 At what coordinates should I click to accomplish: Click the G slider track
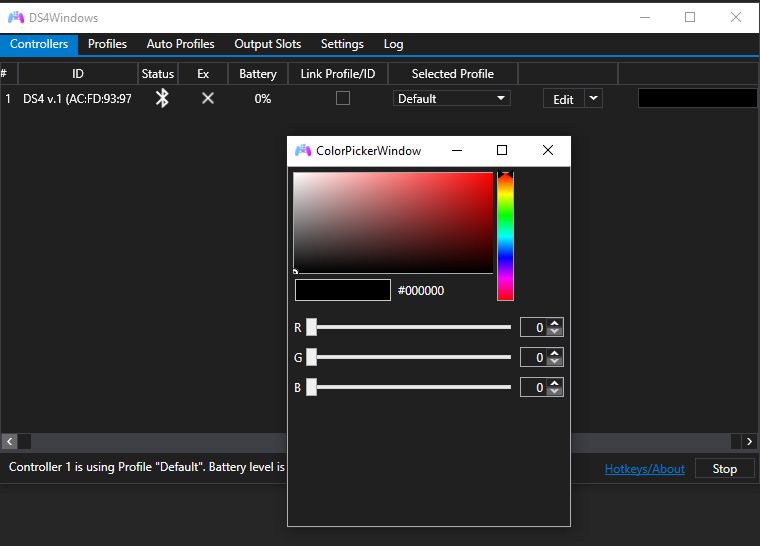click(x=409, y=357)
